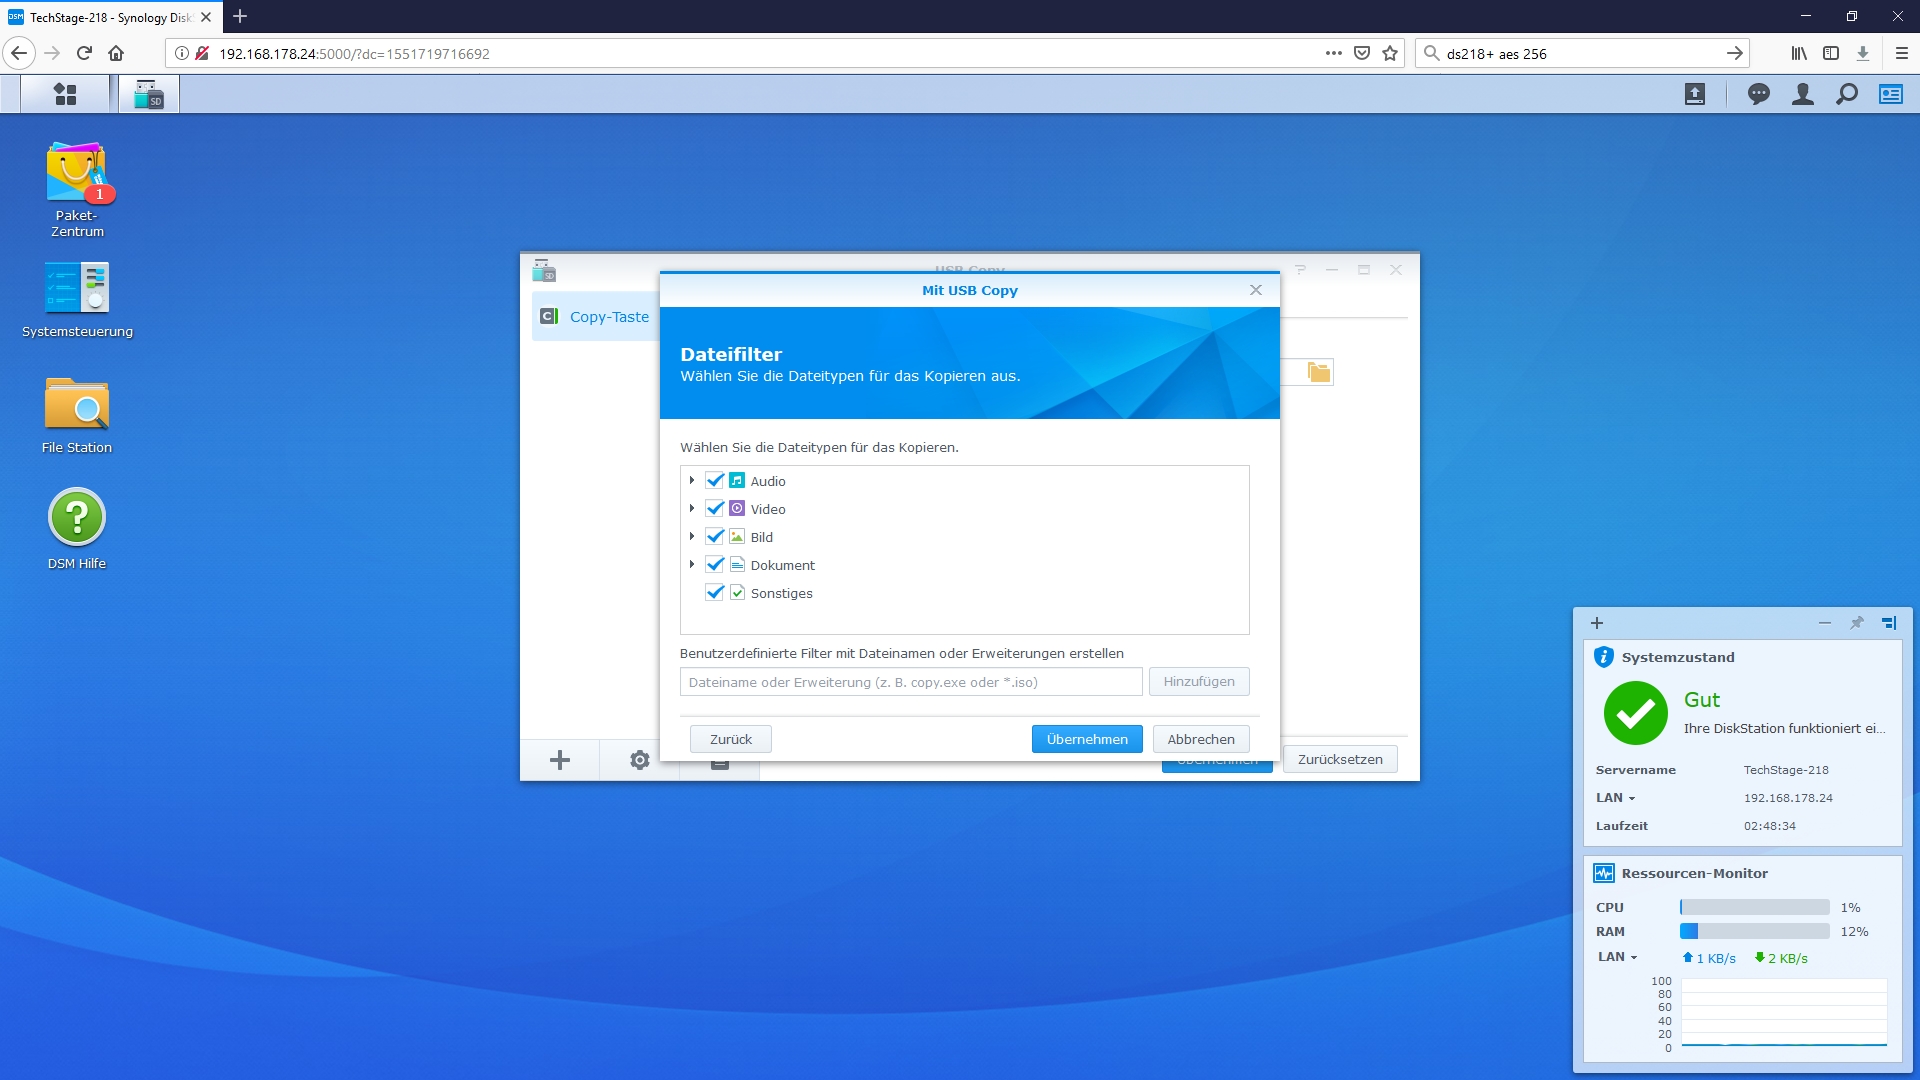
Task: Click the DSM search magnifier icon
Action: (1846, 94)
